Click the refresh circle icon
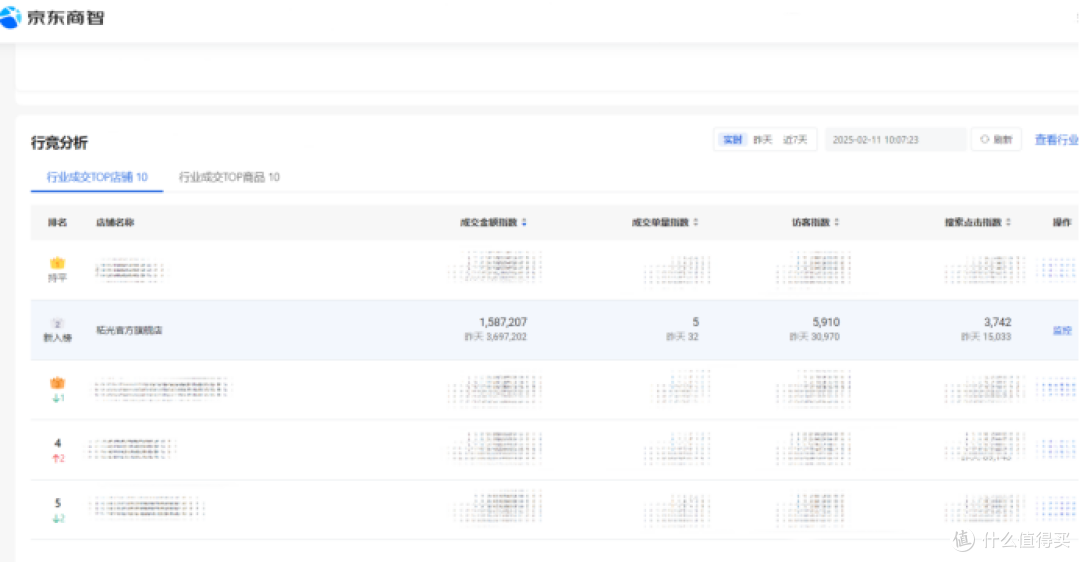The image size is (1080, 562). click(x=984, y=139)
